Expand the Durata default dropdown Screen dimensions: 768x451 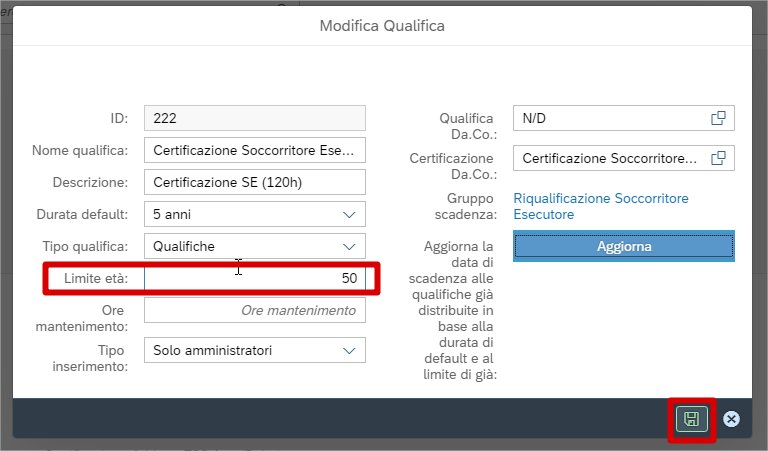point(349,214)
